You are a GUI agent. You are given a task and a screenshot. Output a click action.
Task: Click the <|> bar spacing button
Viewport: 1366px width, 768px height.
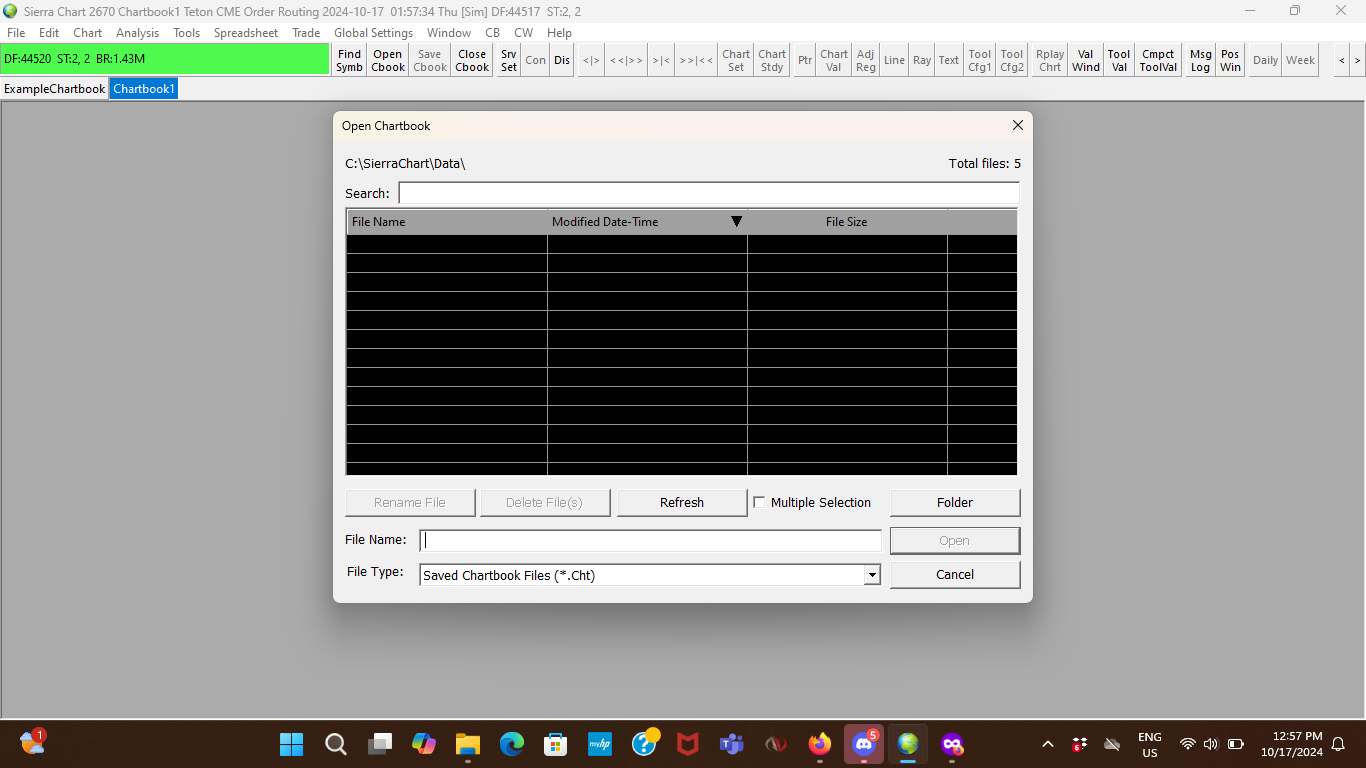pyautogui.click(x=591, y=60)
